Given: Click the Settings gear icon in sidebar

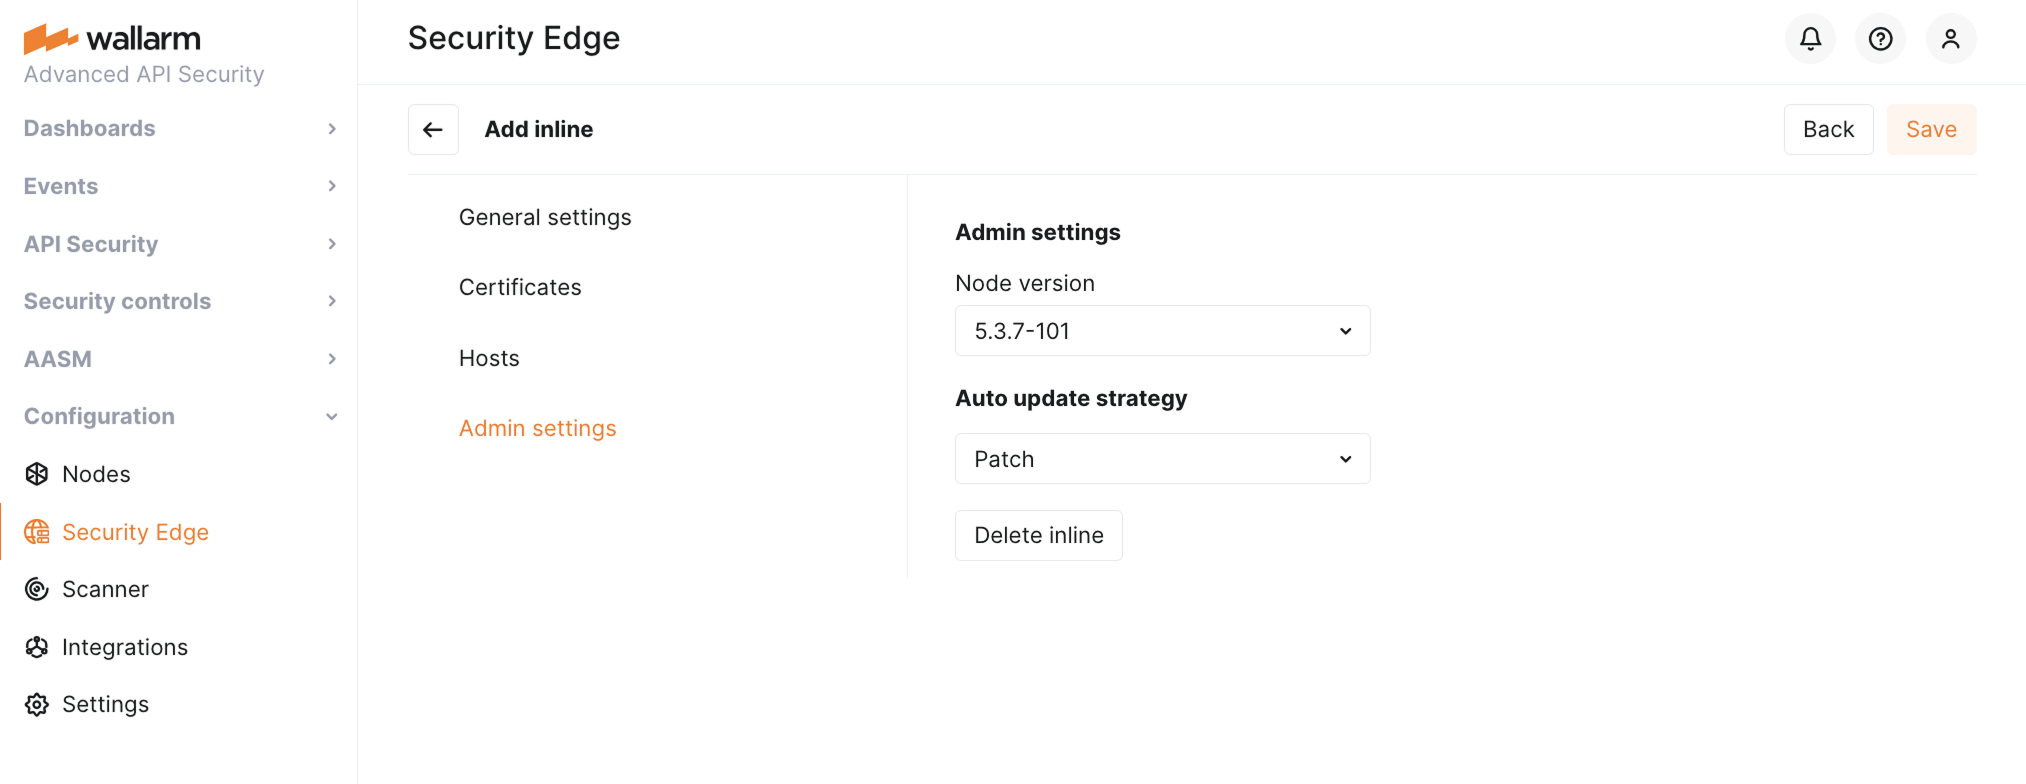Looking at the screenshot, I should pyautogui.click(x=37, y=704).
